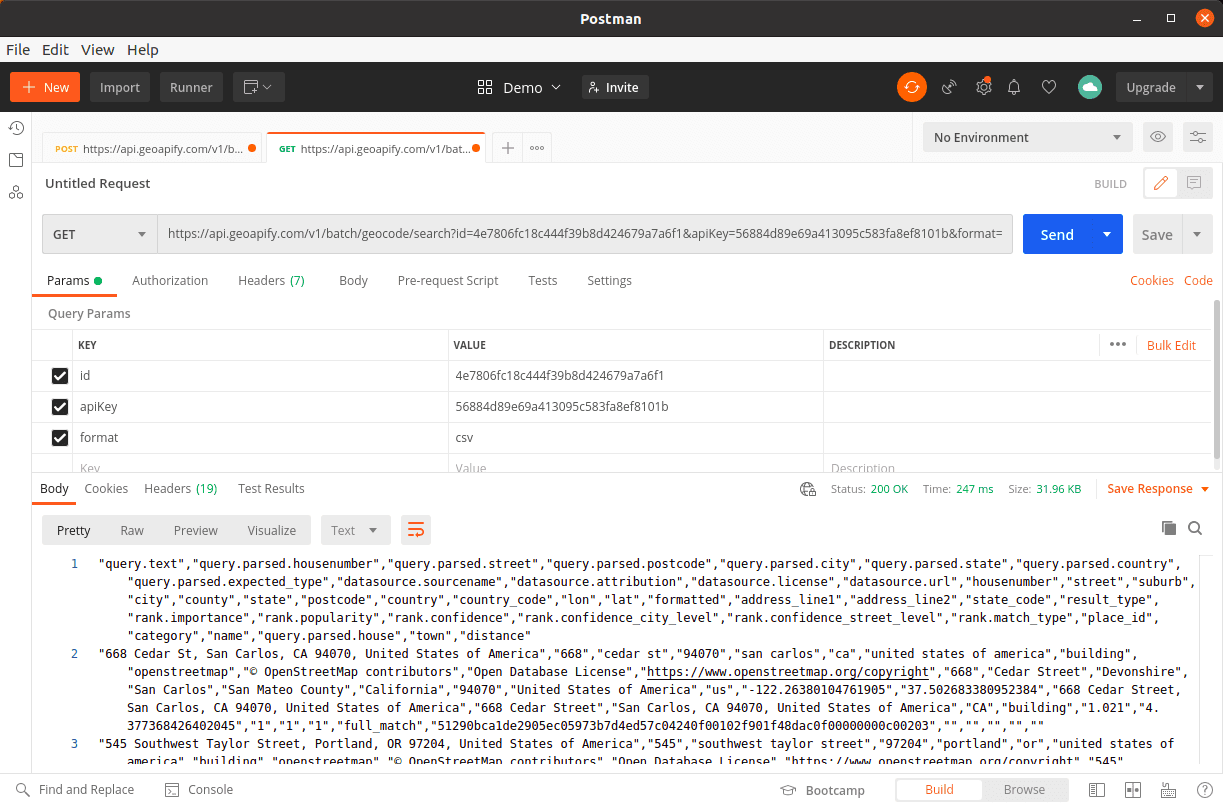
Task: Open the Text format dropdown
Action: [355, 530]
